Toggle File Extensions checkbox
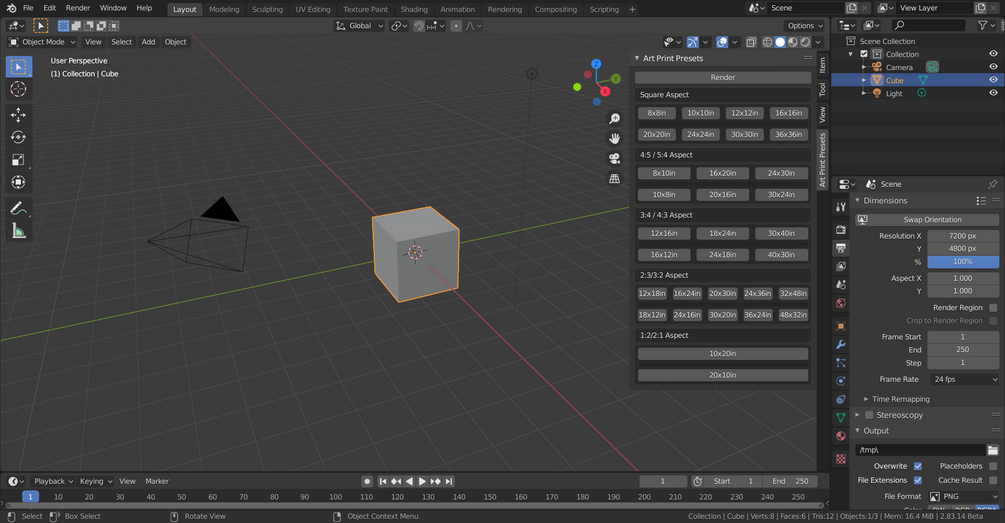Image resolution: width=1005 pixels, height=523 pixels. coord(918,480)
